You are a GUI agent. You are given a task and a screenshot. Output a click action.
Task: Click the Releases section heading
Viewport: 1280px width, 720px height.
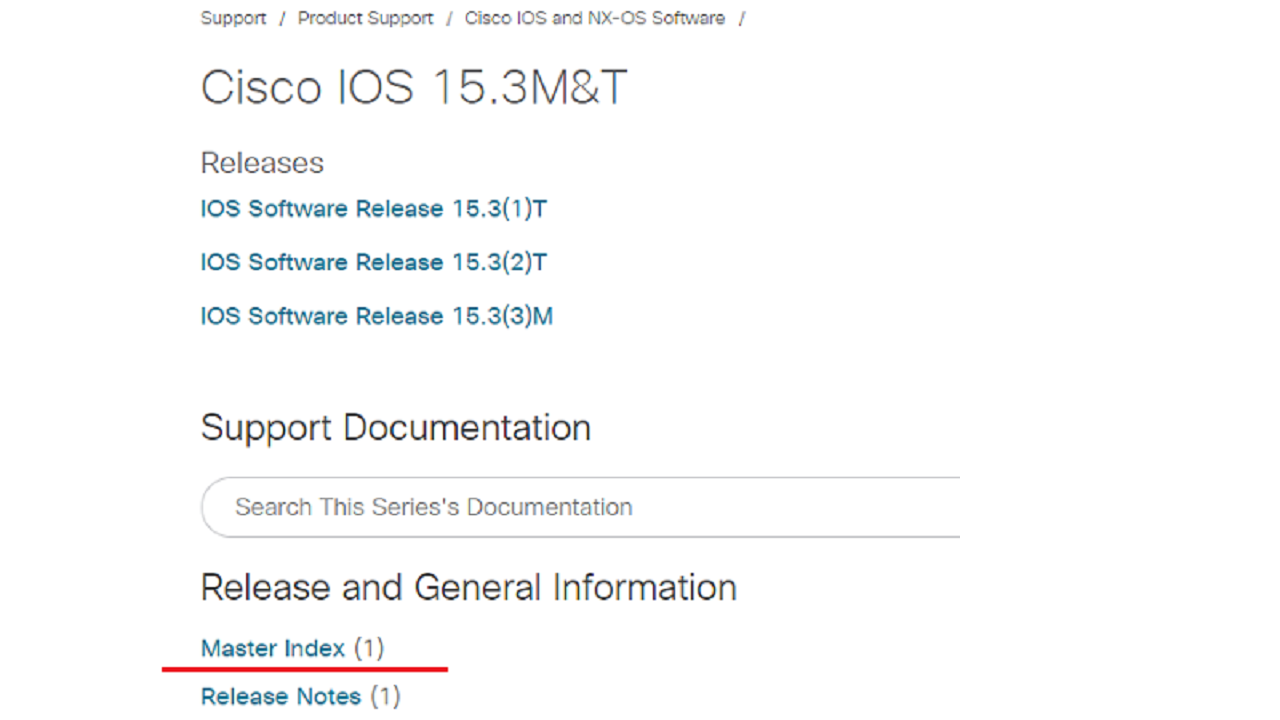[262, 163]
